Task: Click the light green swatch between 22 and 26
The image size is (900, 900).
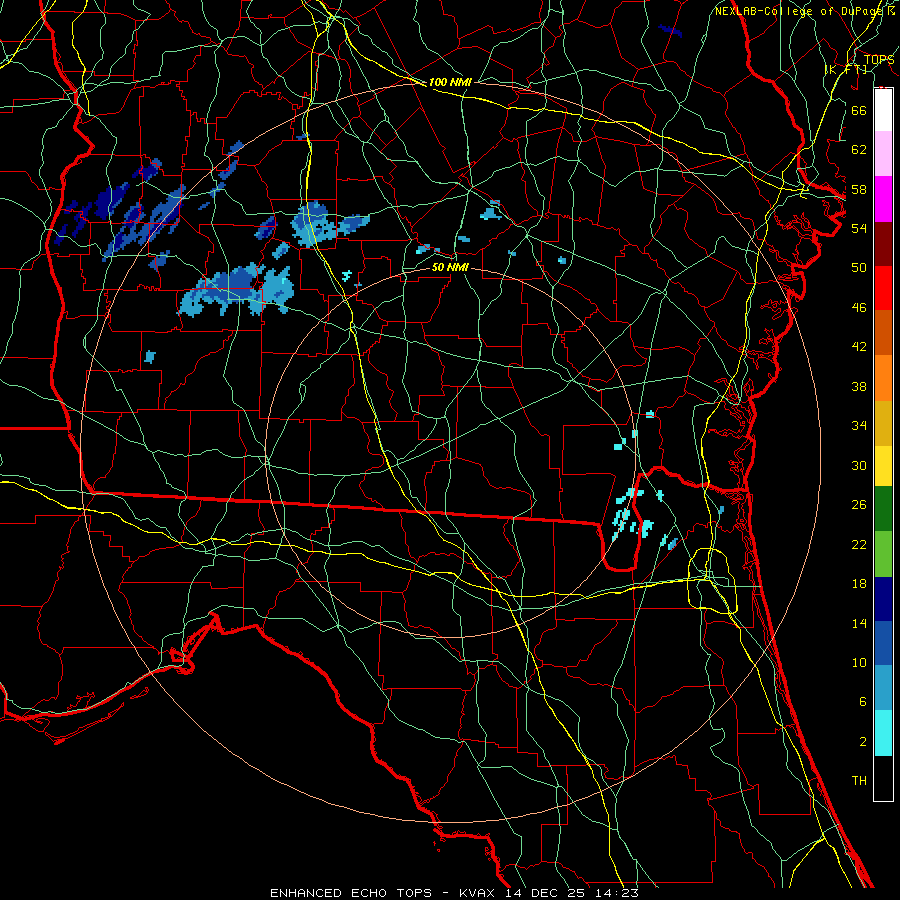Action: (x=883, y=554)
